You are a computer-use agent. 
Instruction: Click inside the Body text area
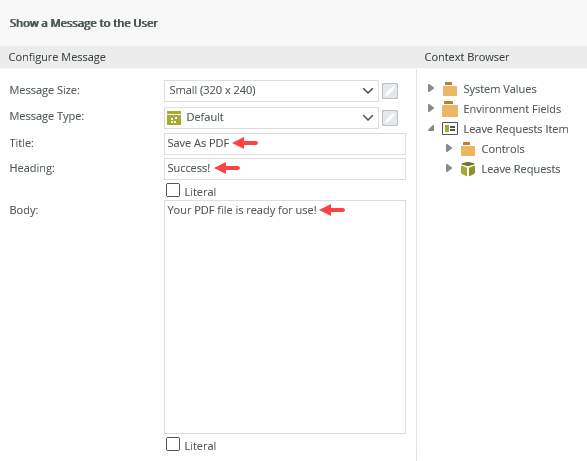coord(285,317)
